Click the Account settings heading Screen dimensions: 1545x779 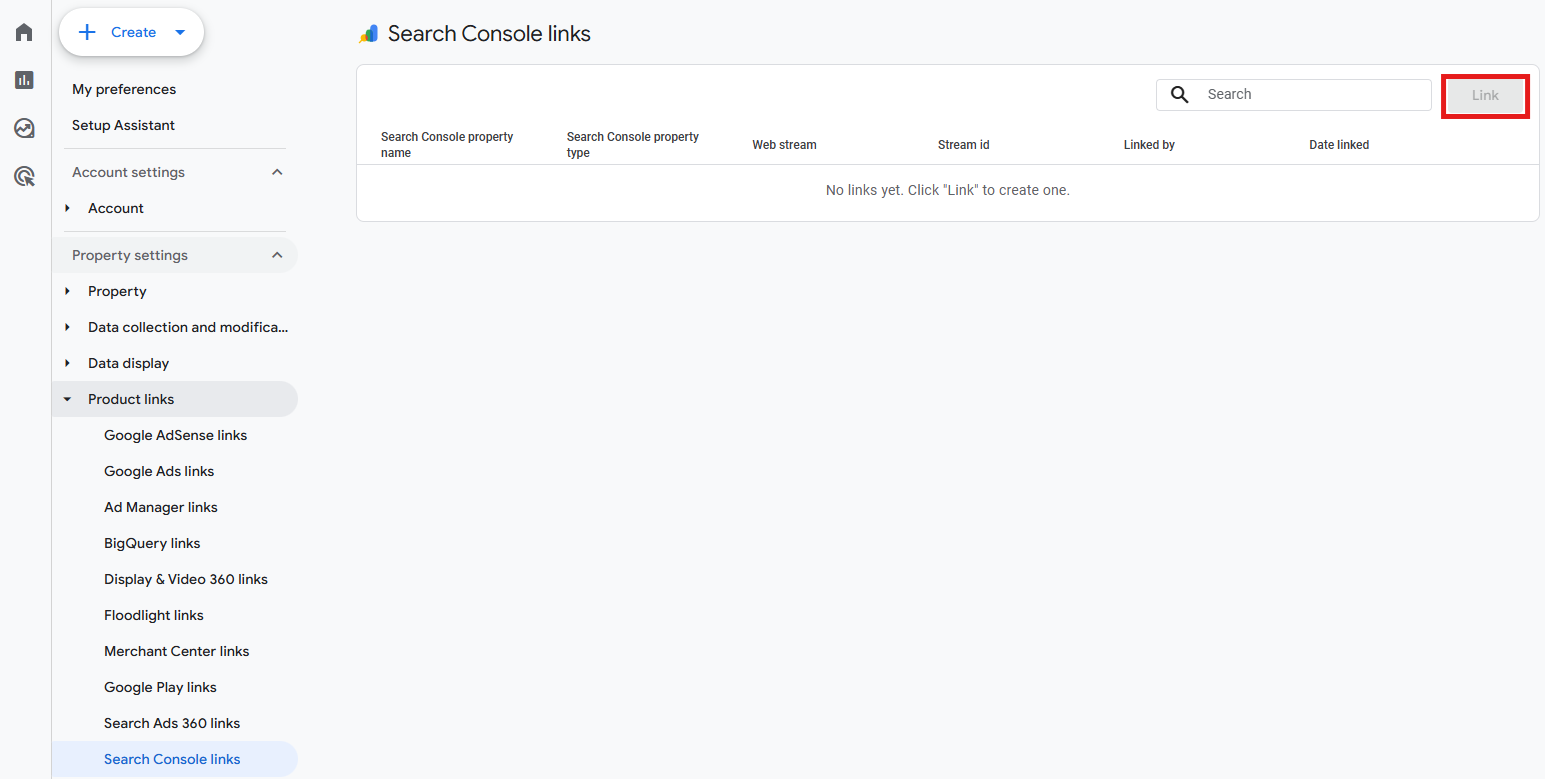128,172
